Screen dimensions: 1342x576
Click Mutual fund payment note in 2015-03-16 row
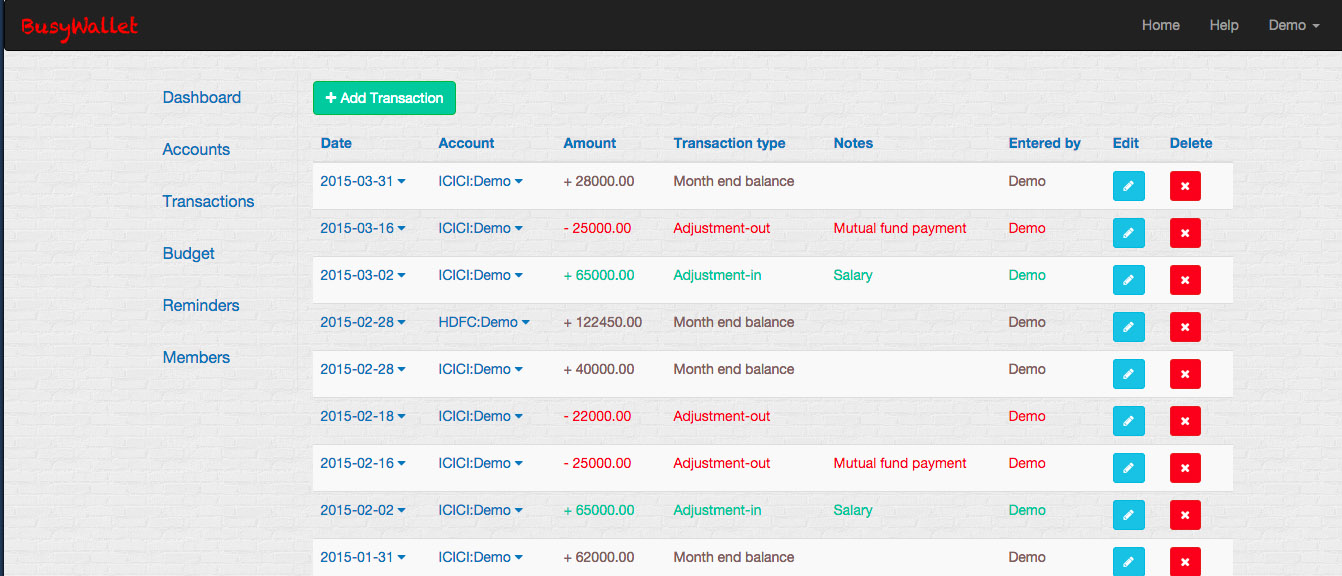click(900, 228)
